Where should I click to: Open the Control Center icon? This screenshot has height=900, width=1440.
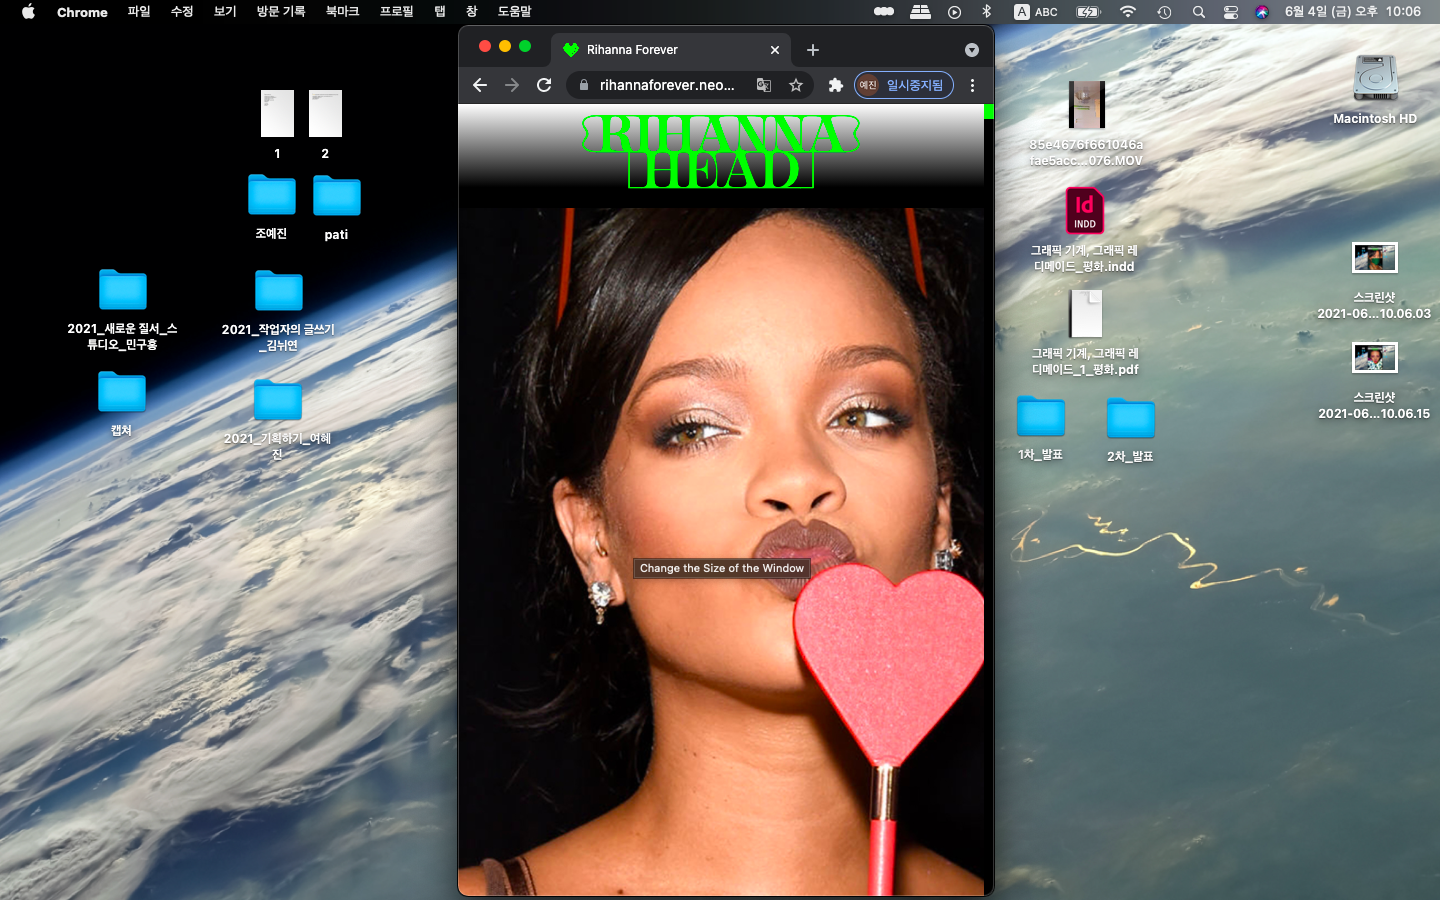(1231, 12)
